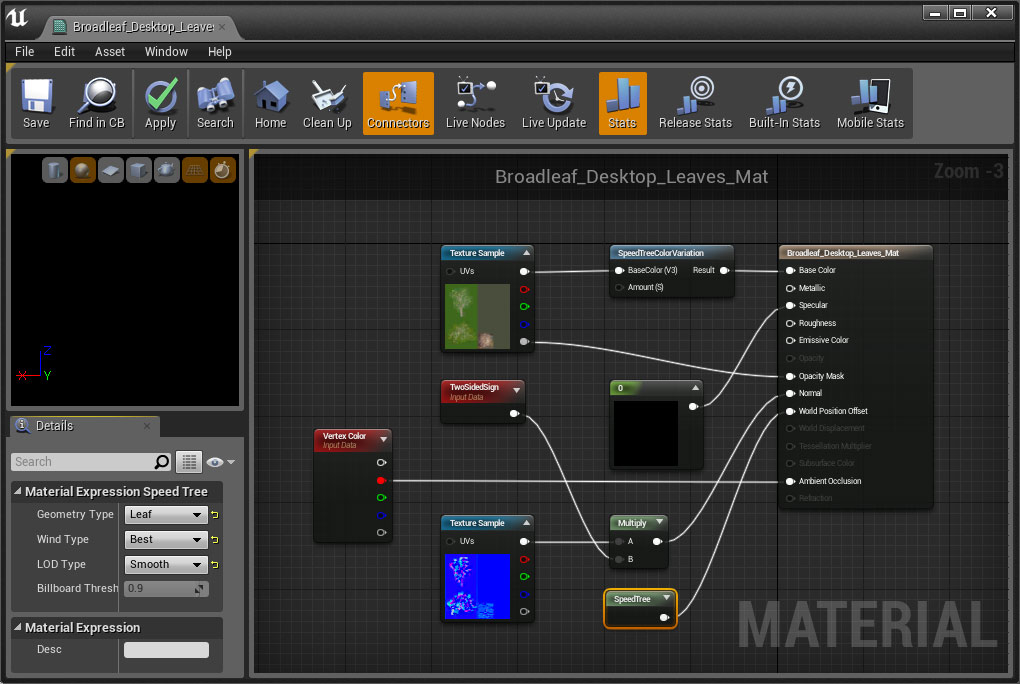The height and width of the screenshot is (684, 1020).
Task: Click Opacity Mask input pin
Action: click(x=790, y=376)
